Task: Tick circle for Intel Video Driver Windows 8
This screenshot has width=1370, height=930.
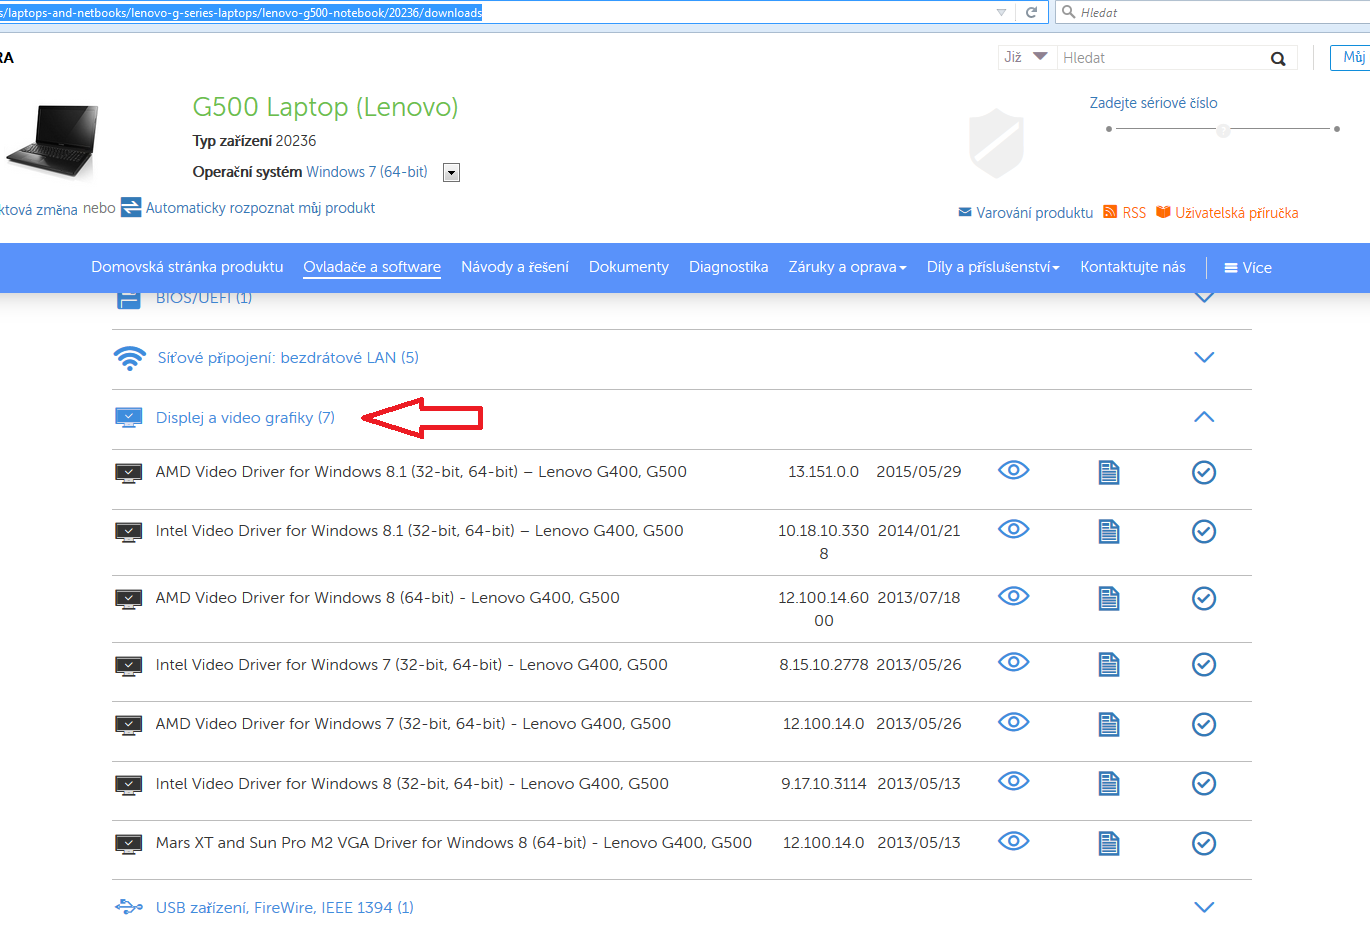Action: (1204, 783)
